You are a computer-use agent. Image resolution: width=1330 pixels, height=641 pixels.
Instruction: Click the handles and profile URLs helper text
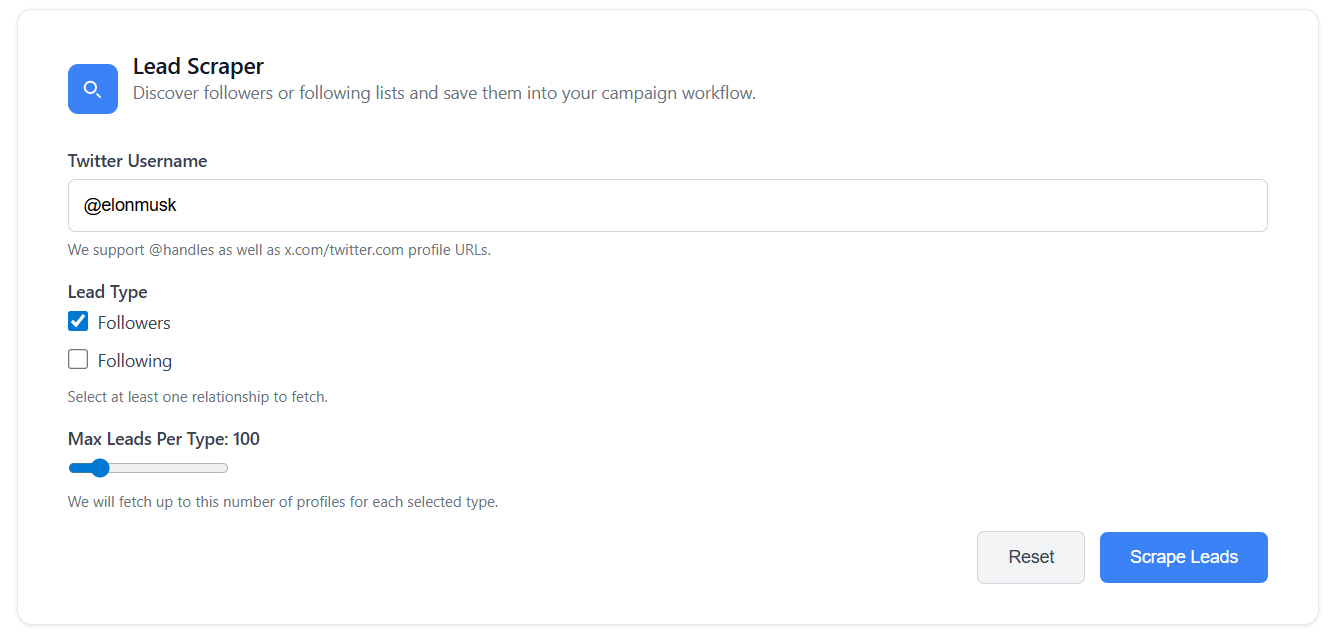point(278,249)
